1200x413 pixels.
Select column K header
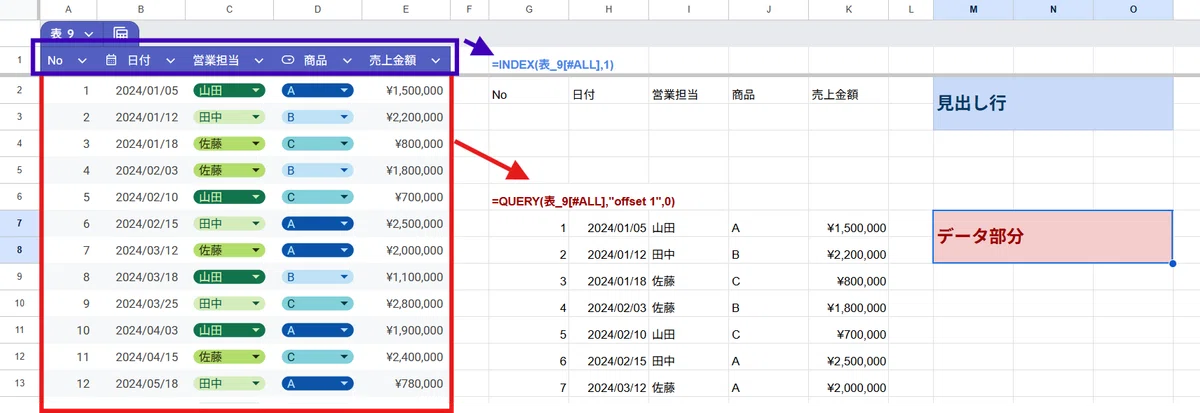[848, 9]
